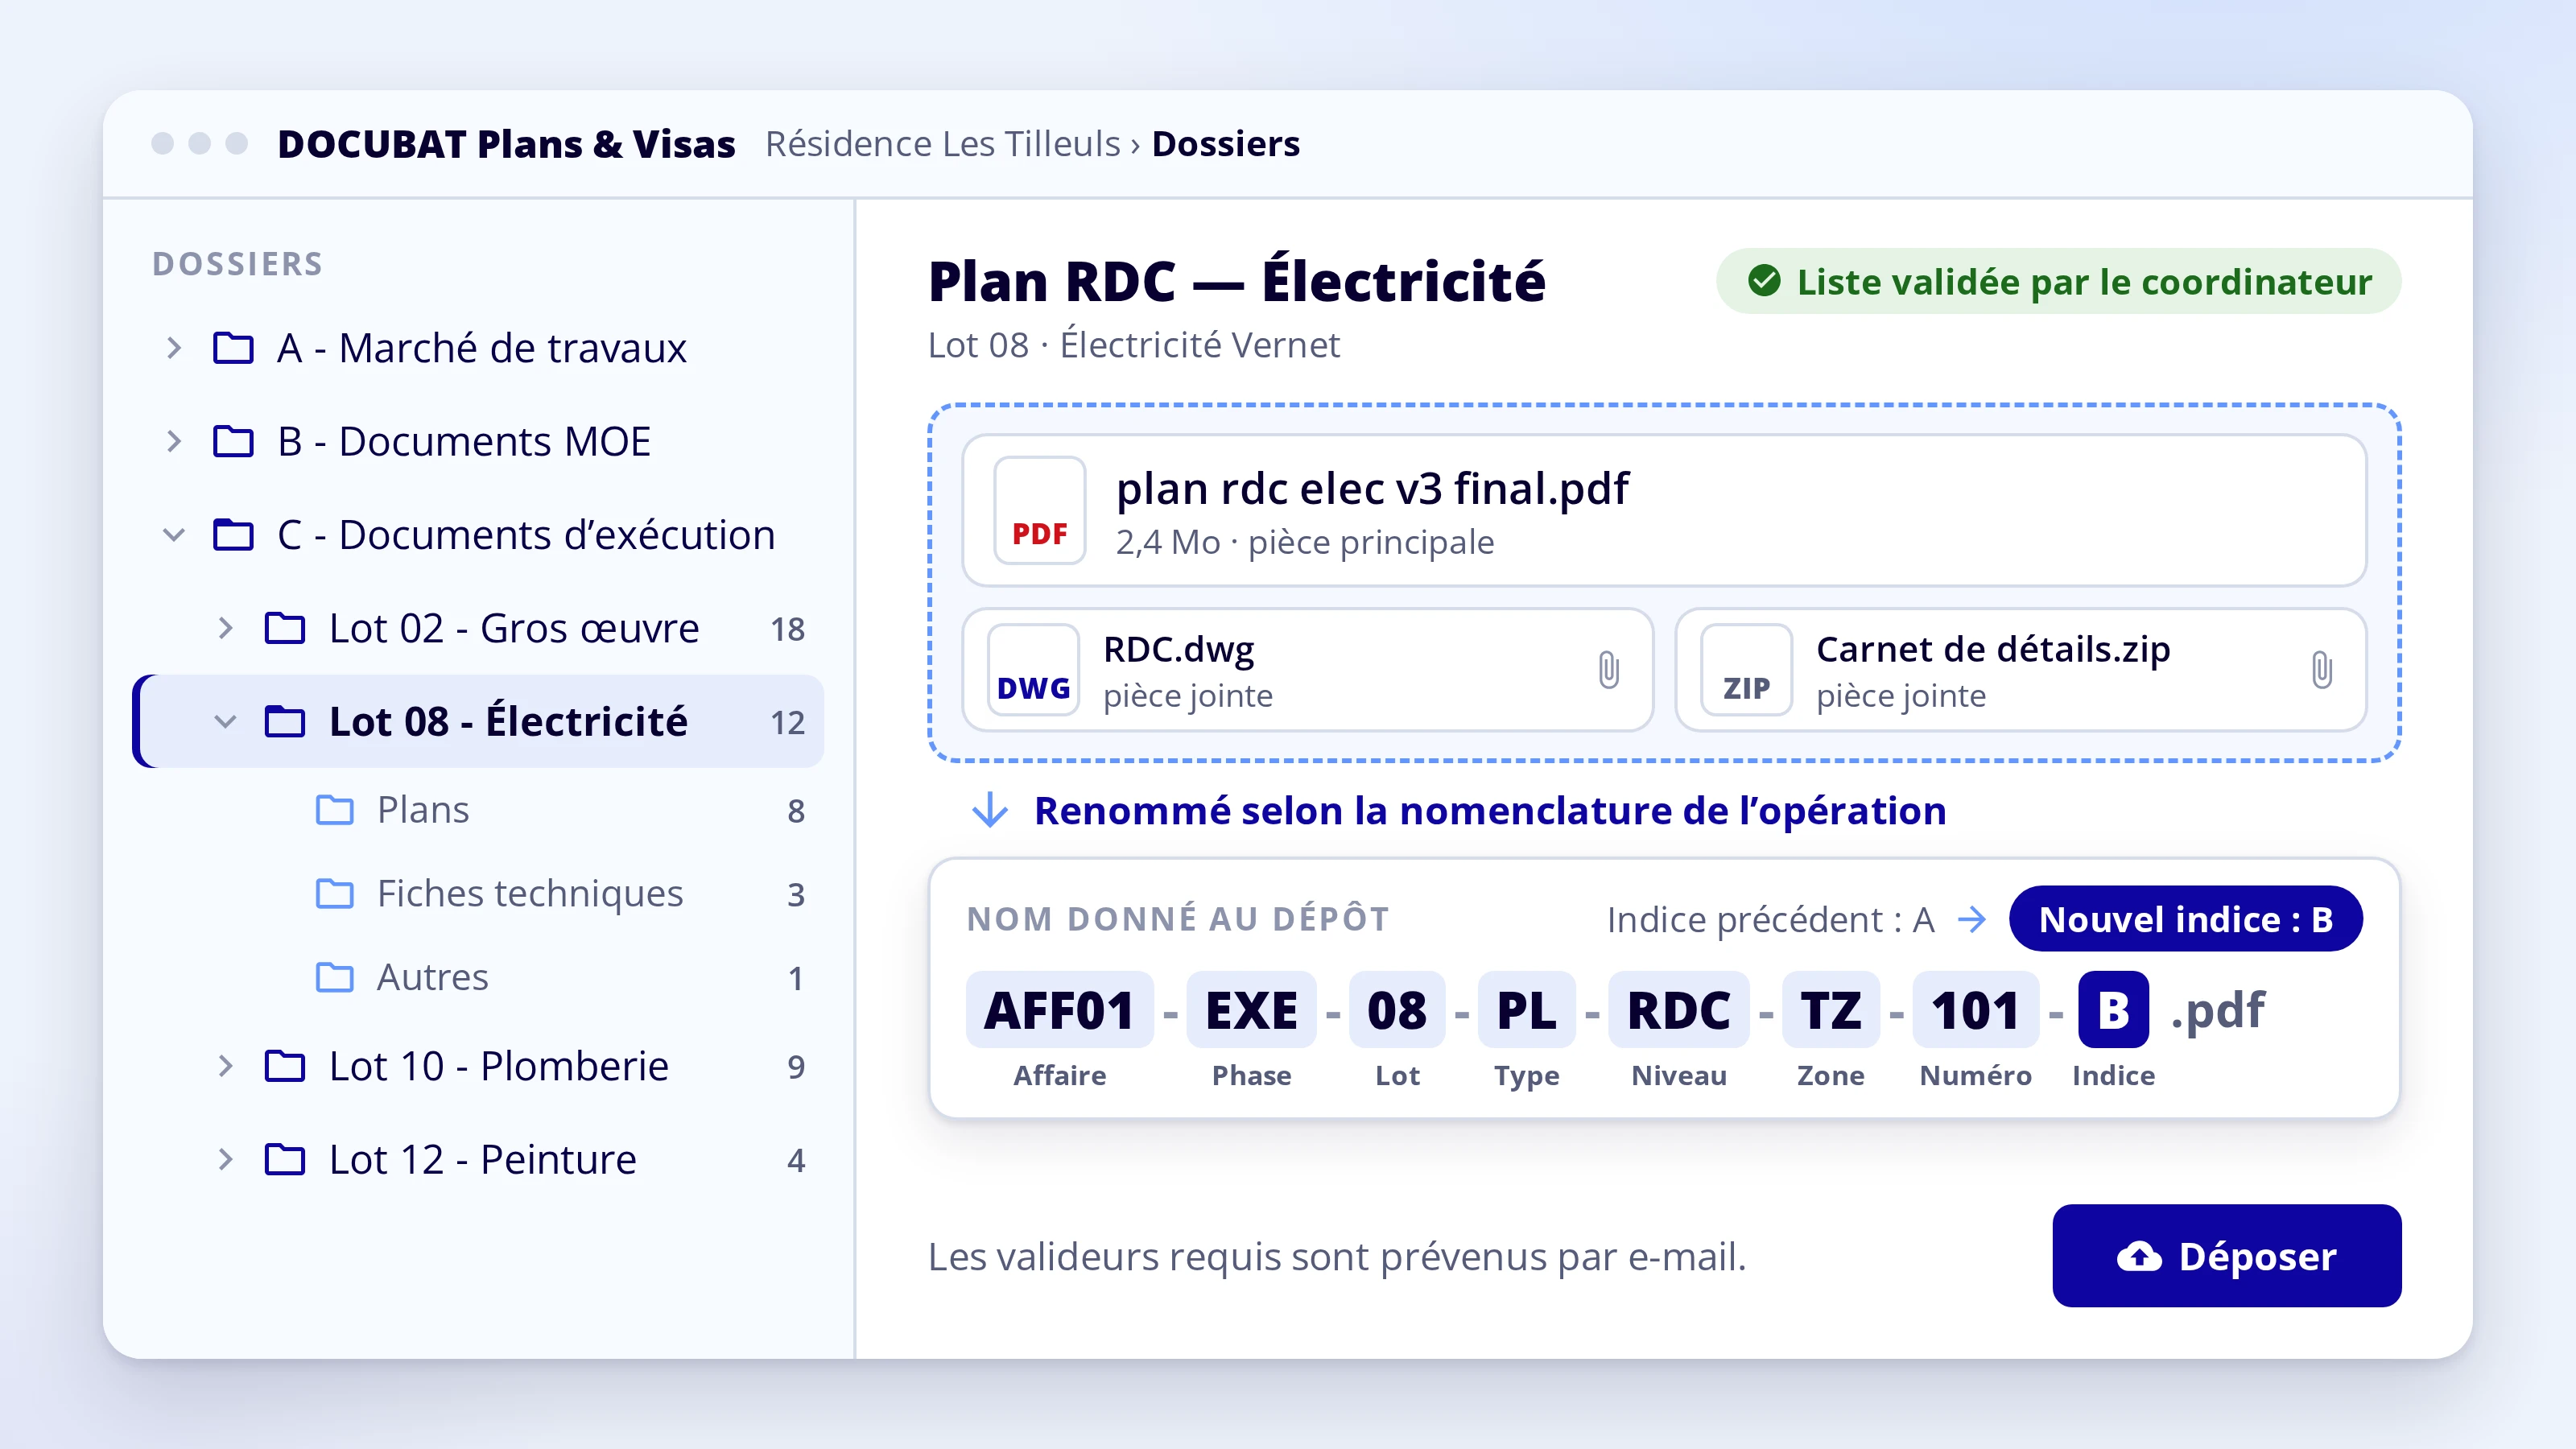
Task: Click folder icon of Lot 02 - Gros œuvre
Action: [285, 628]
